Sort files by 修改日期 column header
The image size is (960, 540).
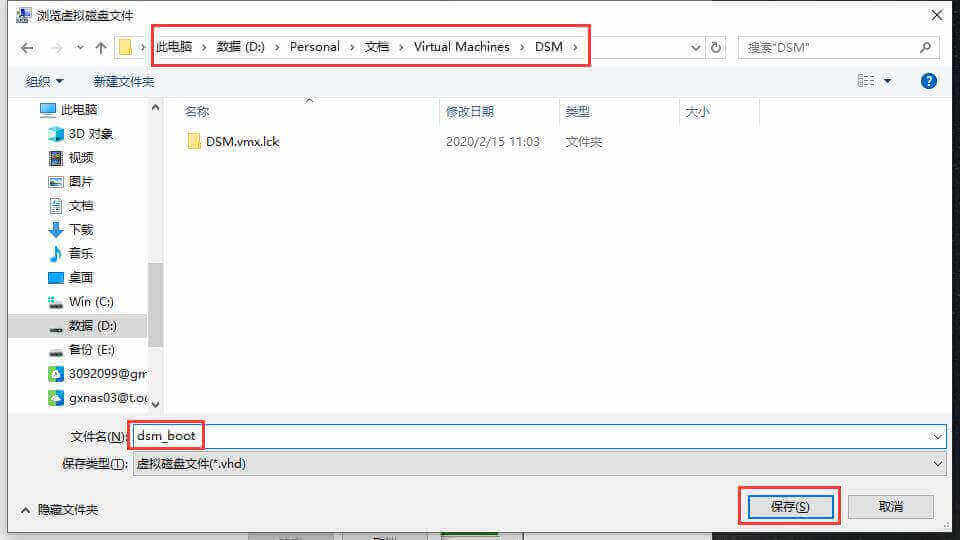(470, 112)
